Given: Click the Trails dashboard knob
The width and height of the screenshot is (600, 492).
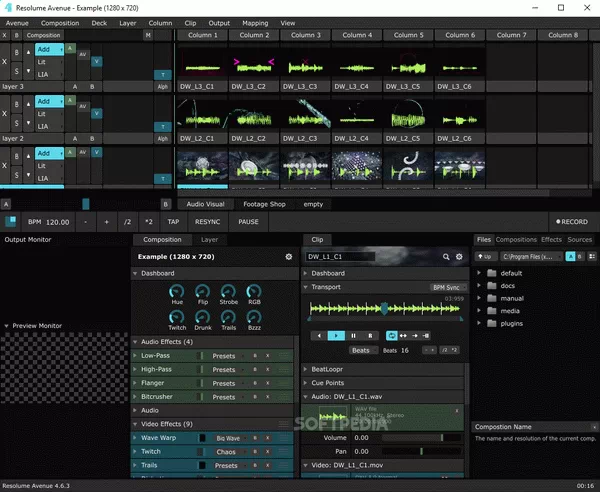Looking at the screenshot, I should (x=228, y=317).
